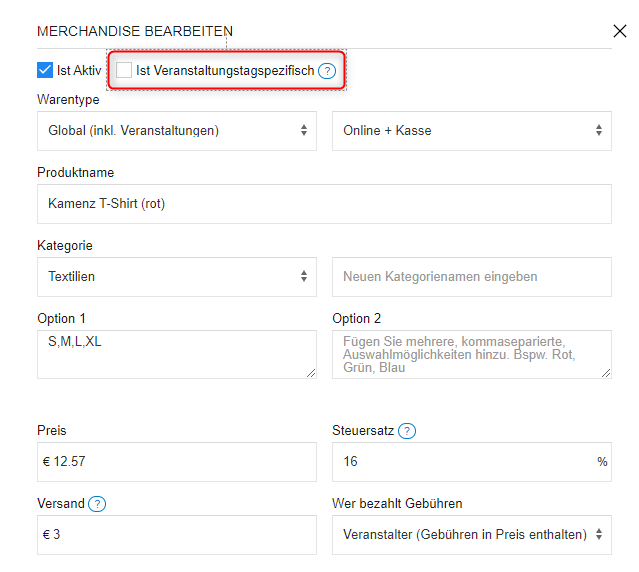Open the Online + Kasse dropdown

pyautogui.click(x=471, y=130)
